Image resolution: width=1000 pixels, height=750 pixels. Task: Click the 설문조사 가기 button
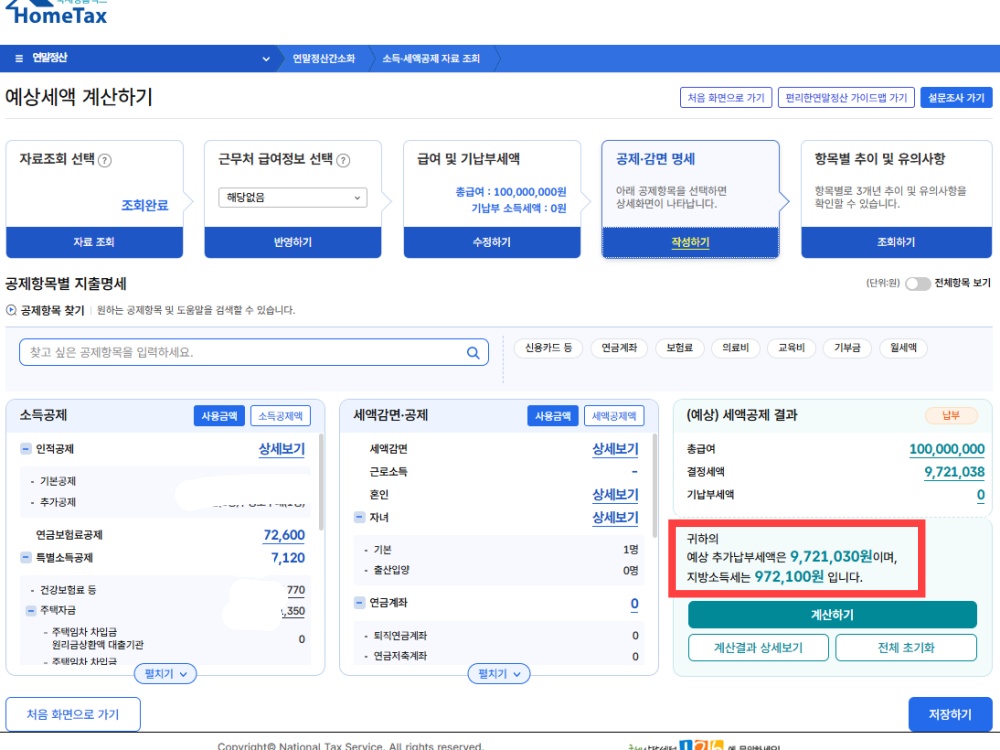click(x=956, y=98)
